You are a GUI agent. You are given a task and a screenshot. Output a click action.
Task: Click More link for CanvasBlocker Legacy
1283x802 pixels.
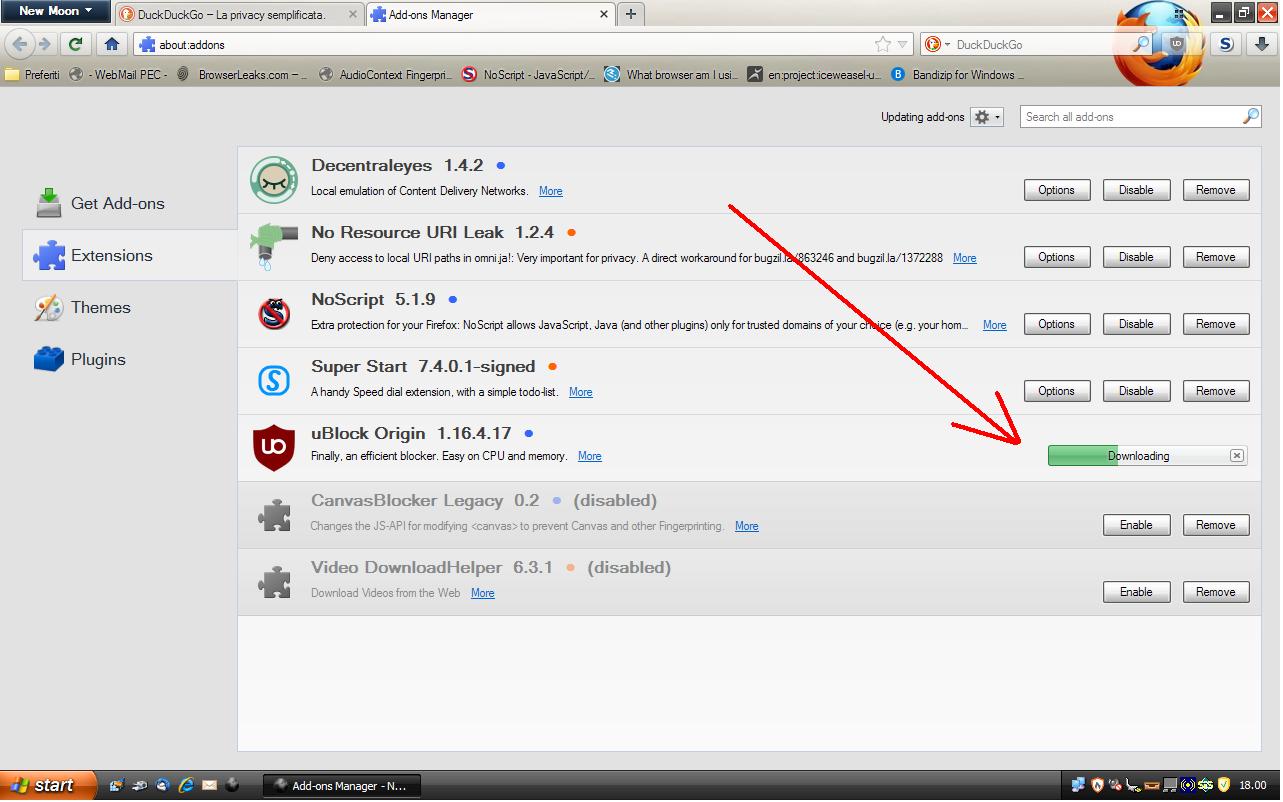[747, 526]
